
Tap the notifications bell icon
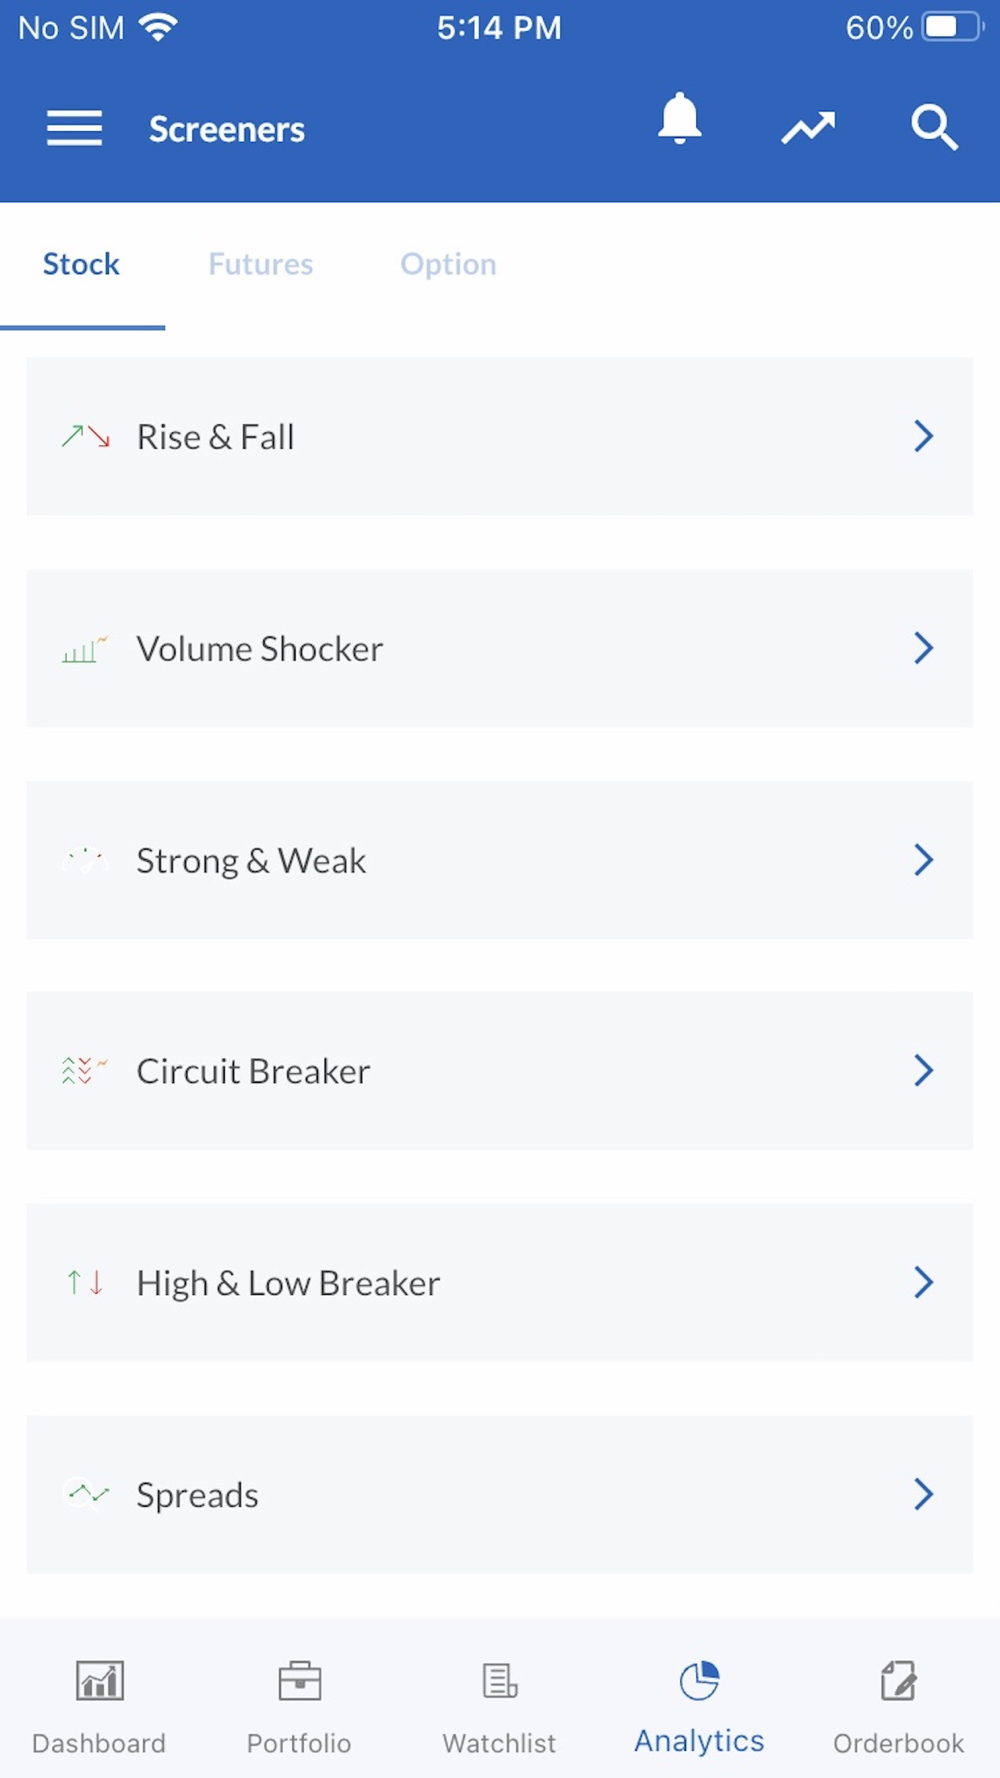[679, 120]
